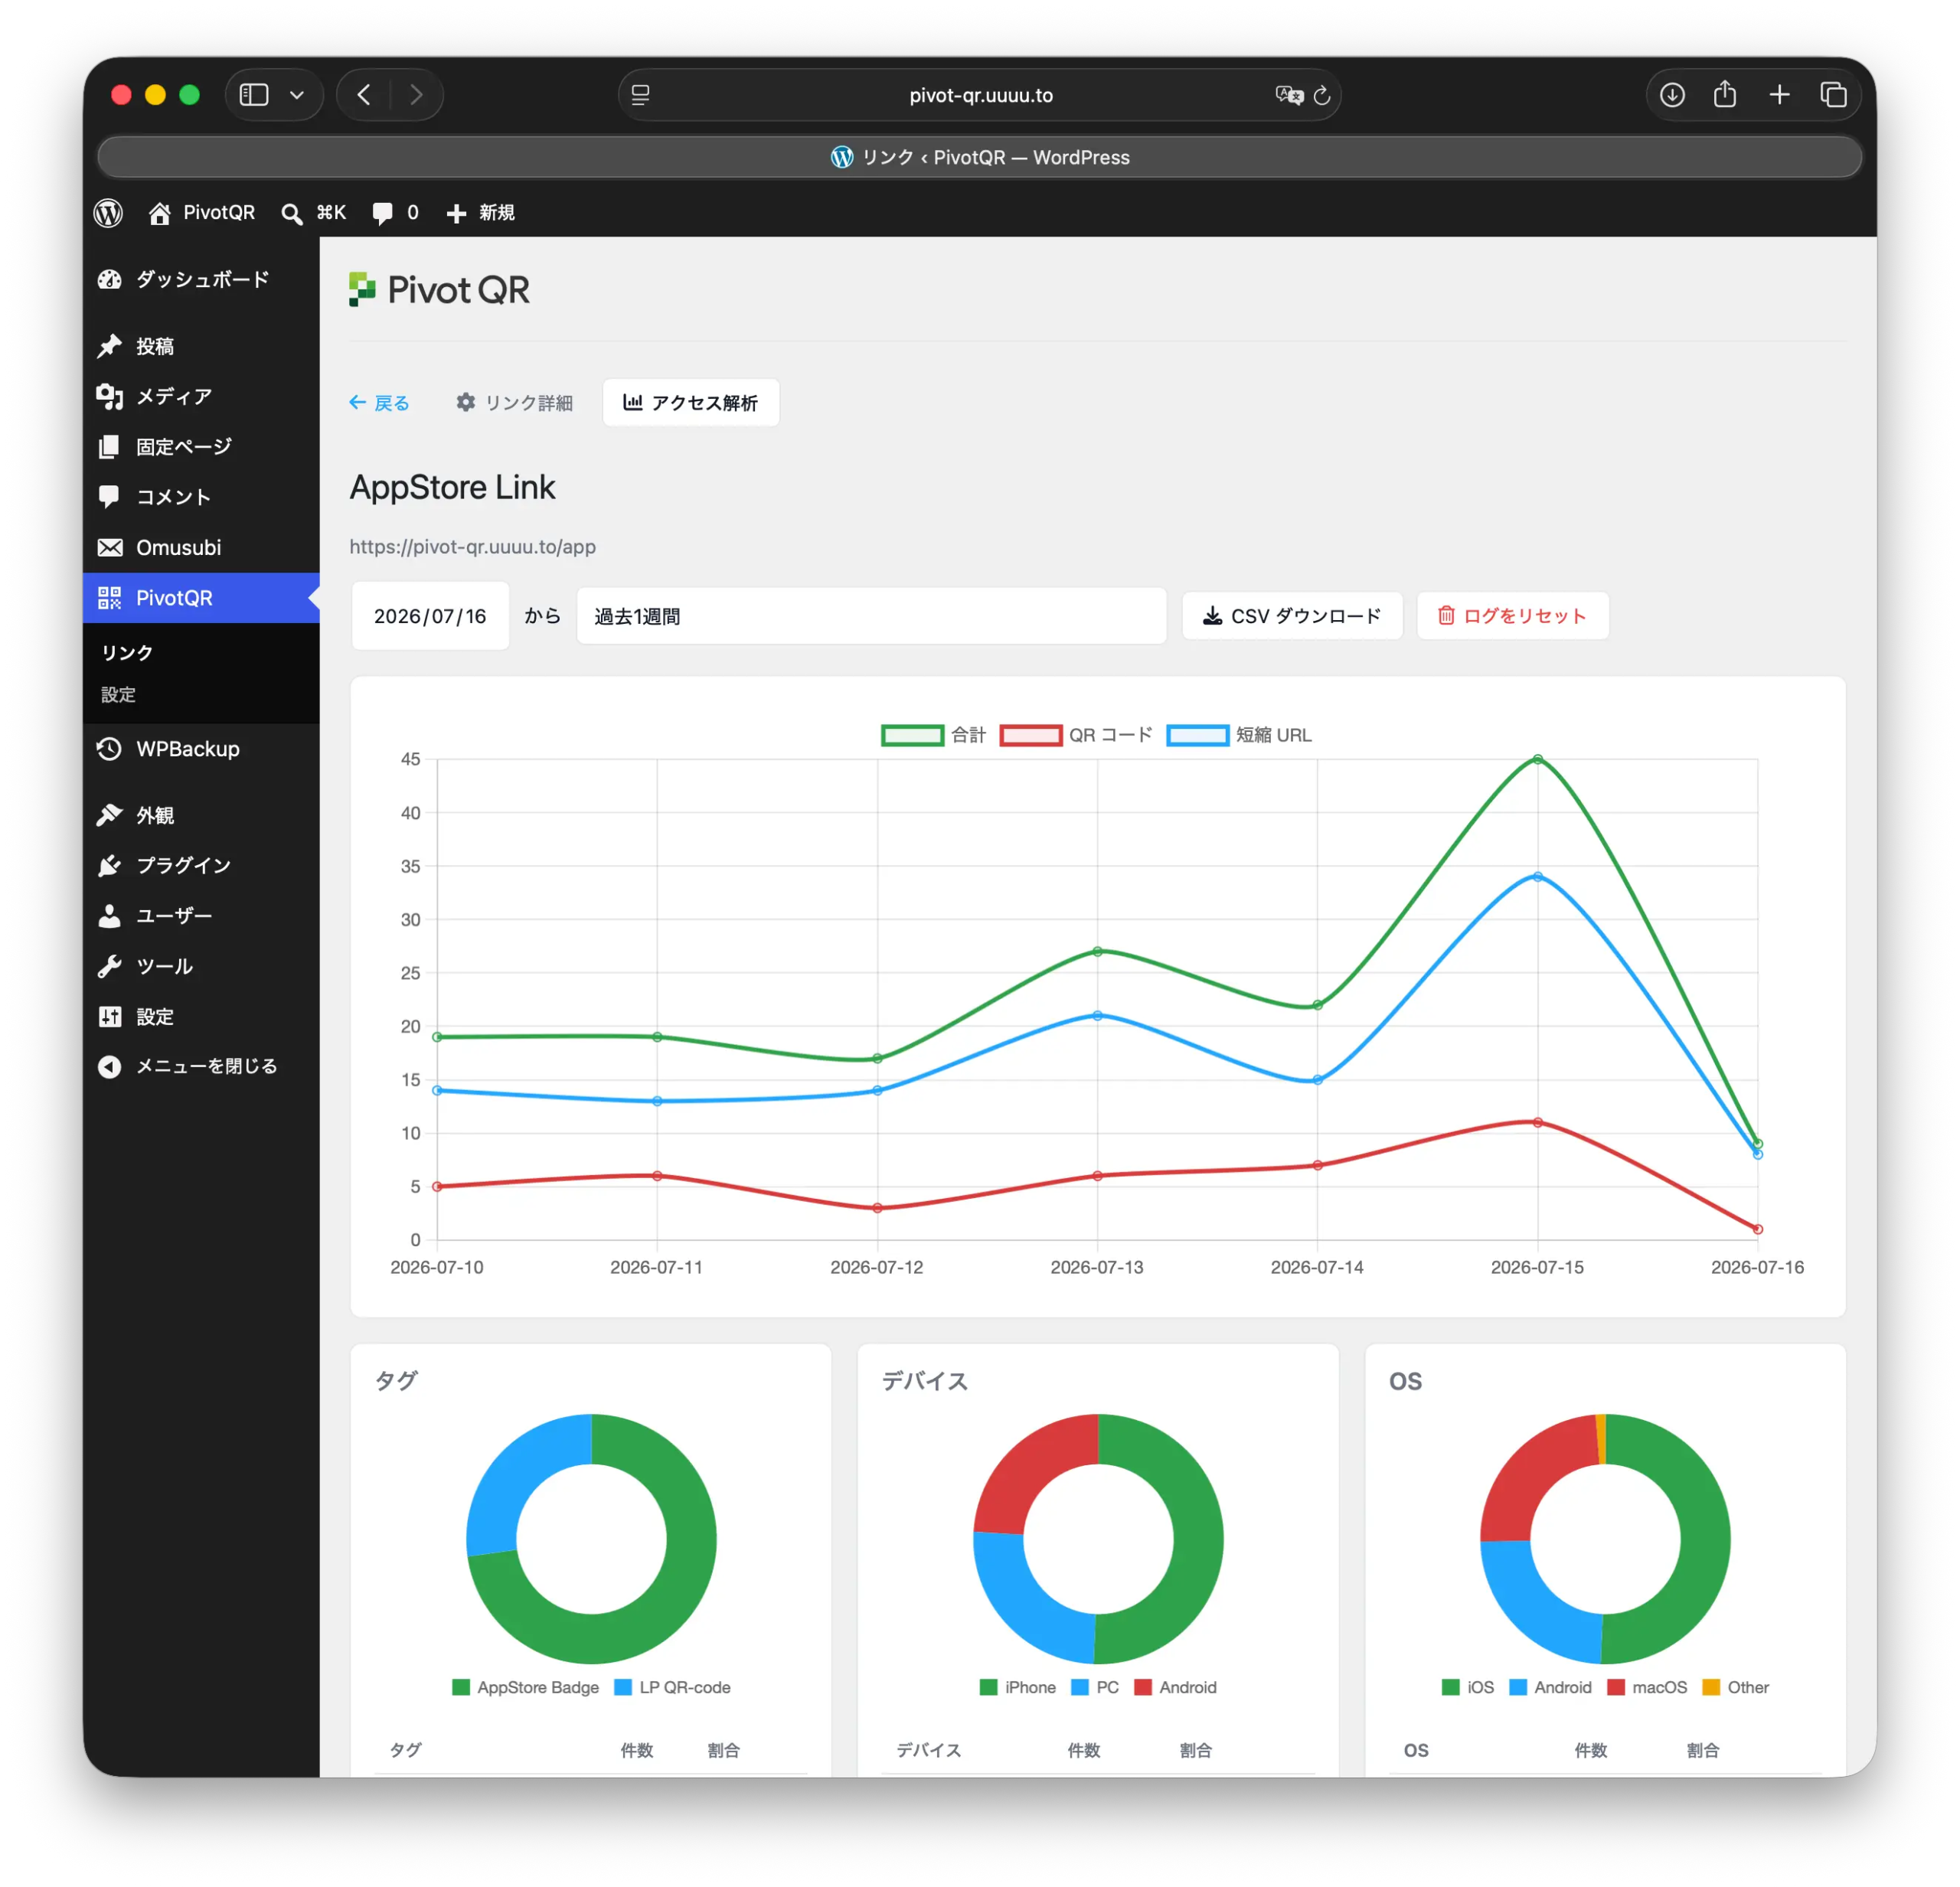
Task: Toggle PC in デバイス chart legend
Action: [1095, 1687]
